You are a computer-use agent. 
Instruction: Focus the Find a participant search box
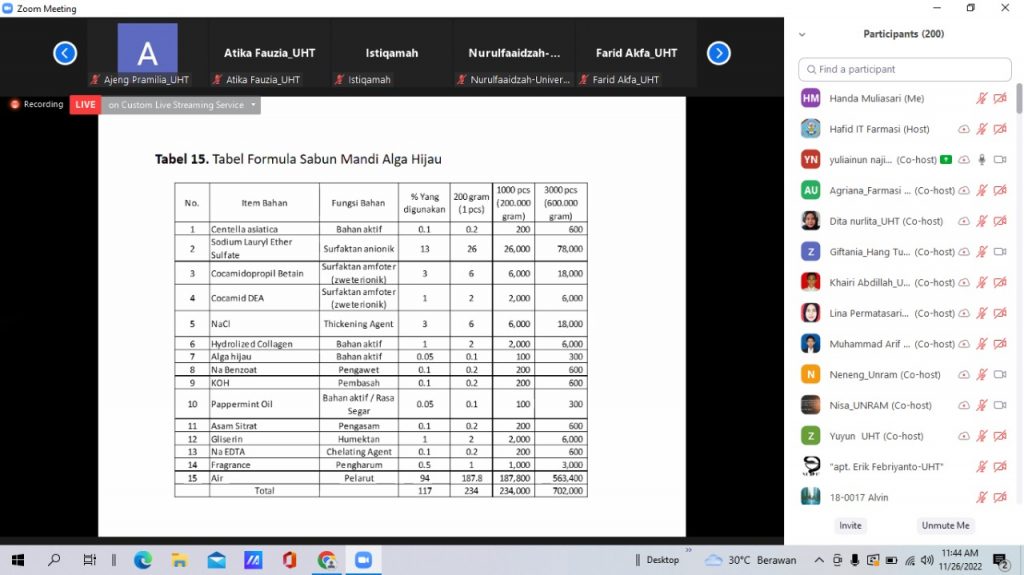click(904, 69)
